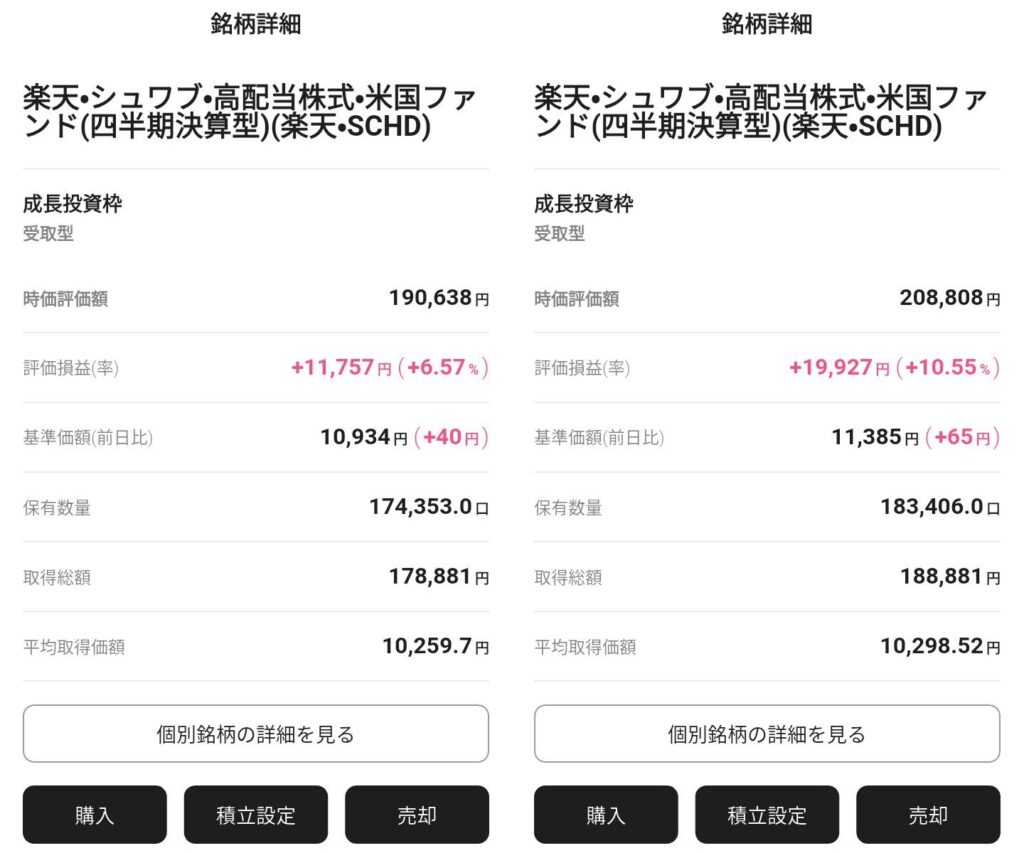Screen dimensions: 1024x853
Task: Open 積立設定 in the 190,638円 panel
Action: (x=255, y=815)
